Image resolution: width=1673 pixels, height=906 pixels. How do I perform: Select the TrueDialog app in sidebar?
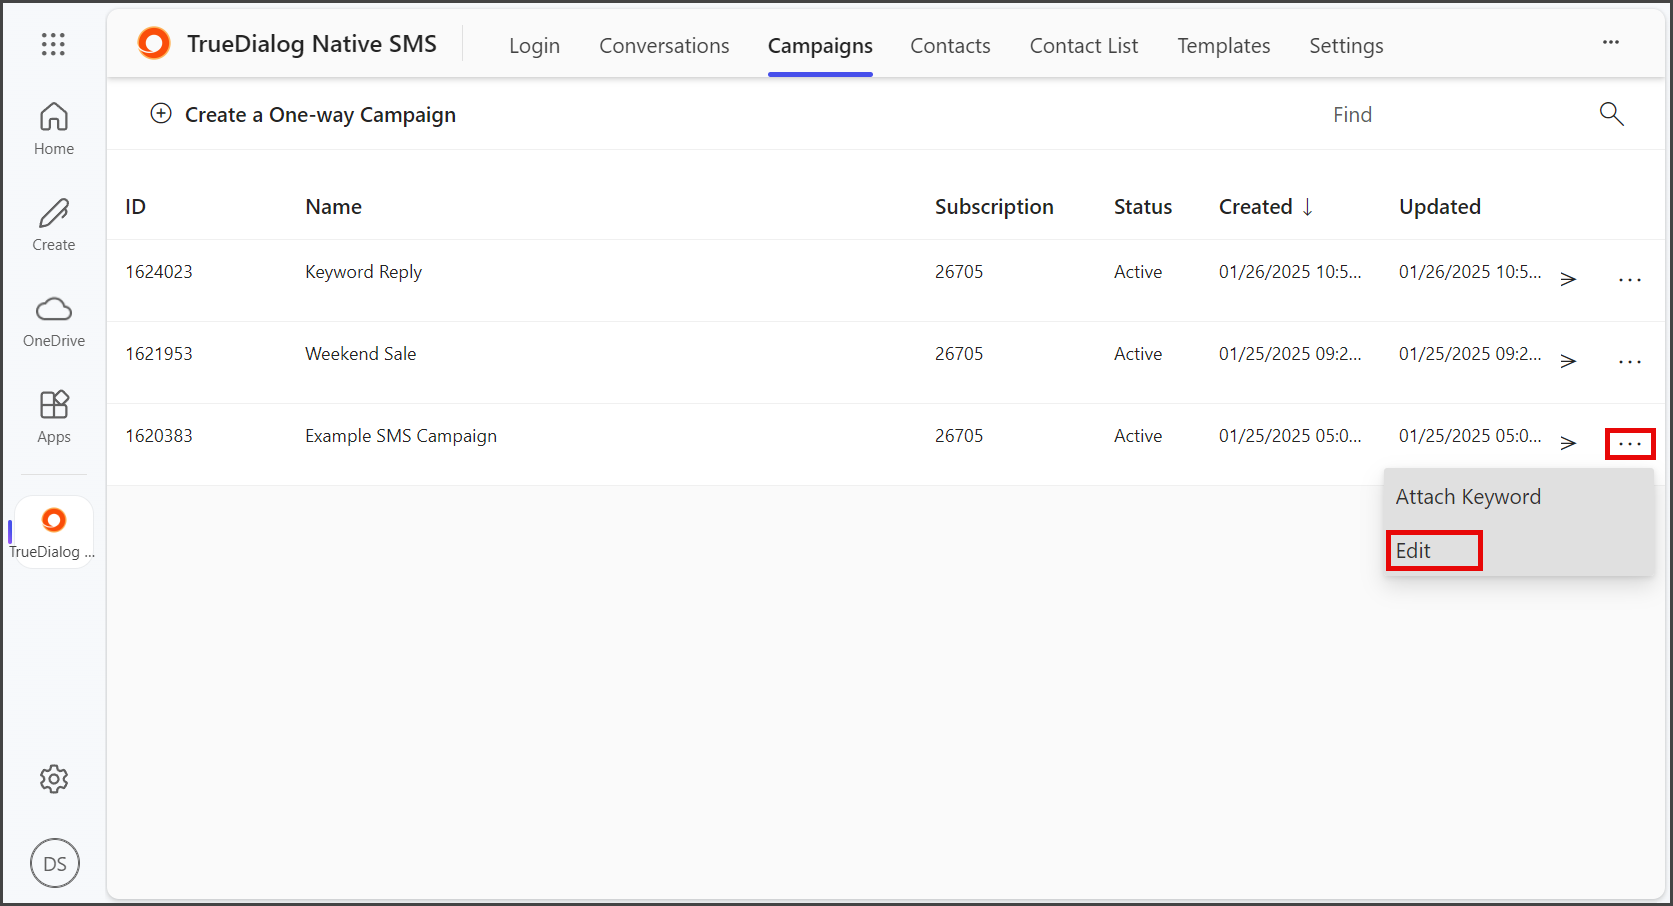tap(54, 533)
